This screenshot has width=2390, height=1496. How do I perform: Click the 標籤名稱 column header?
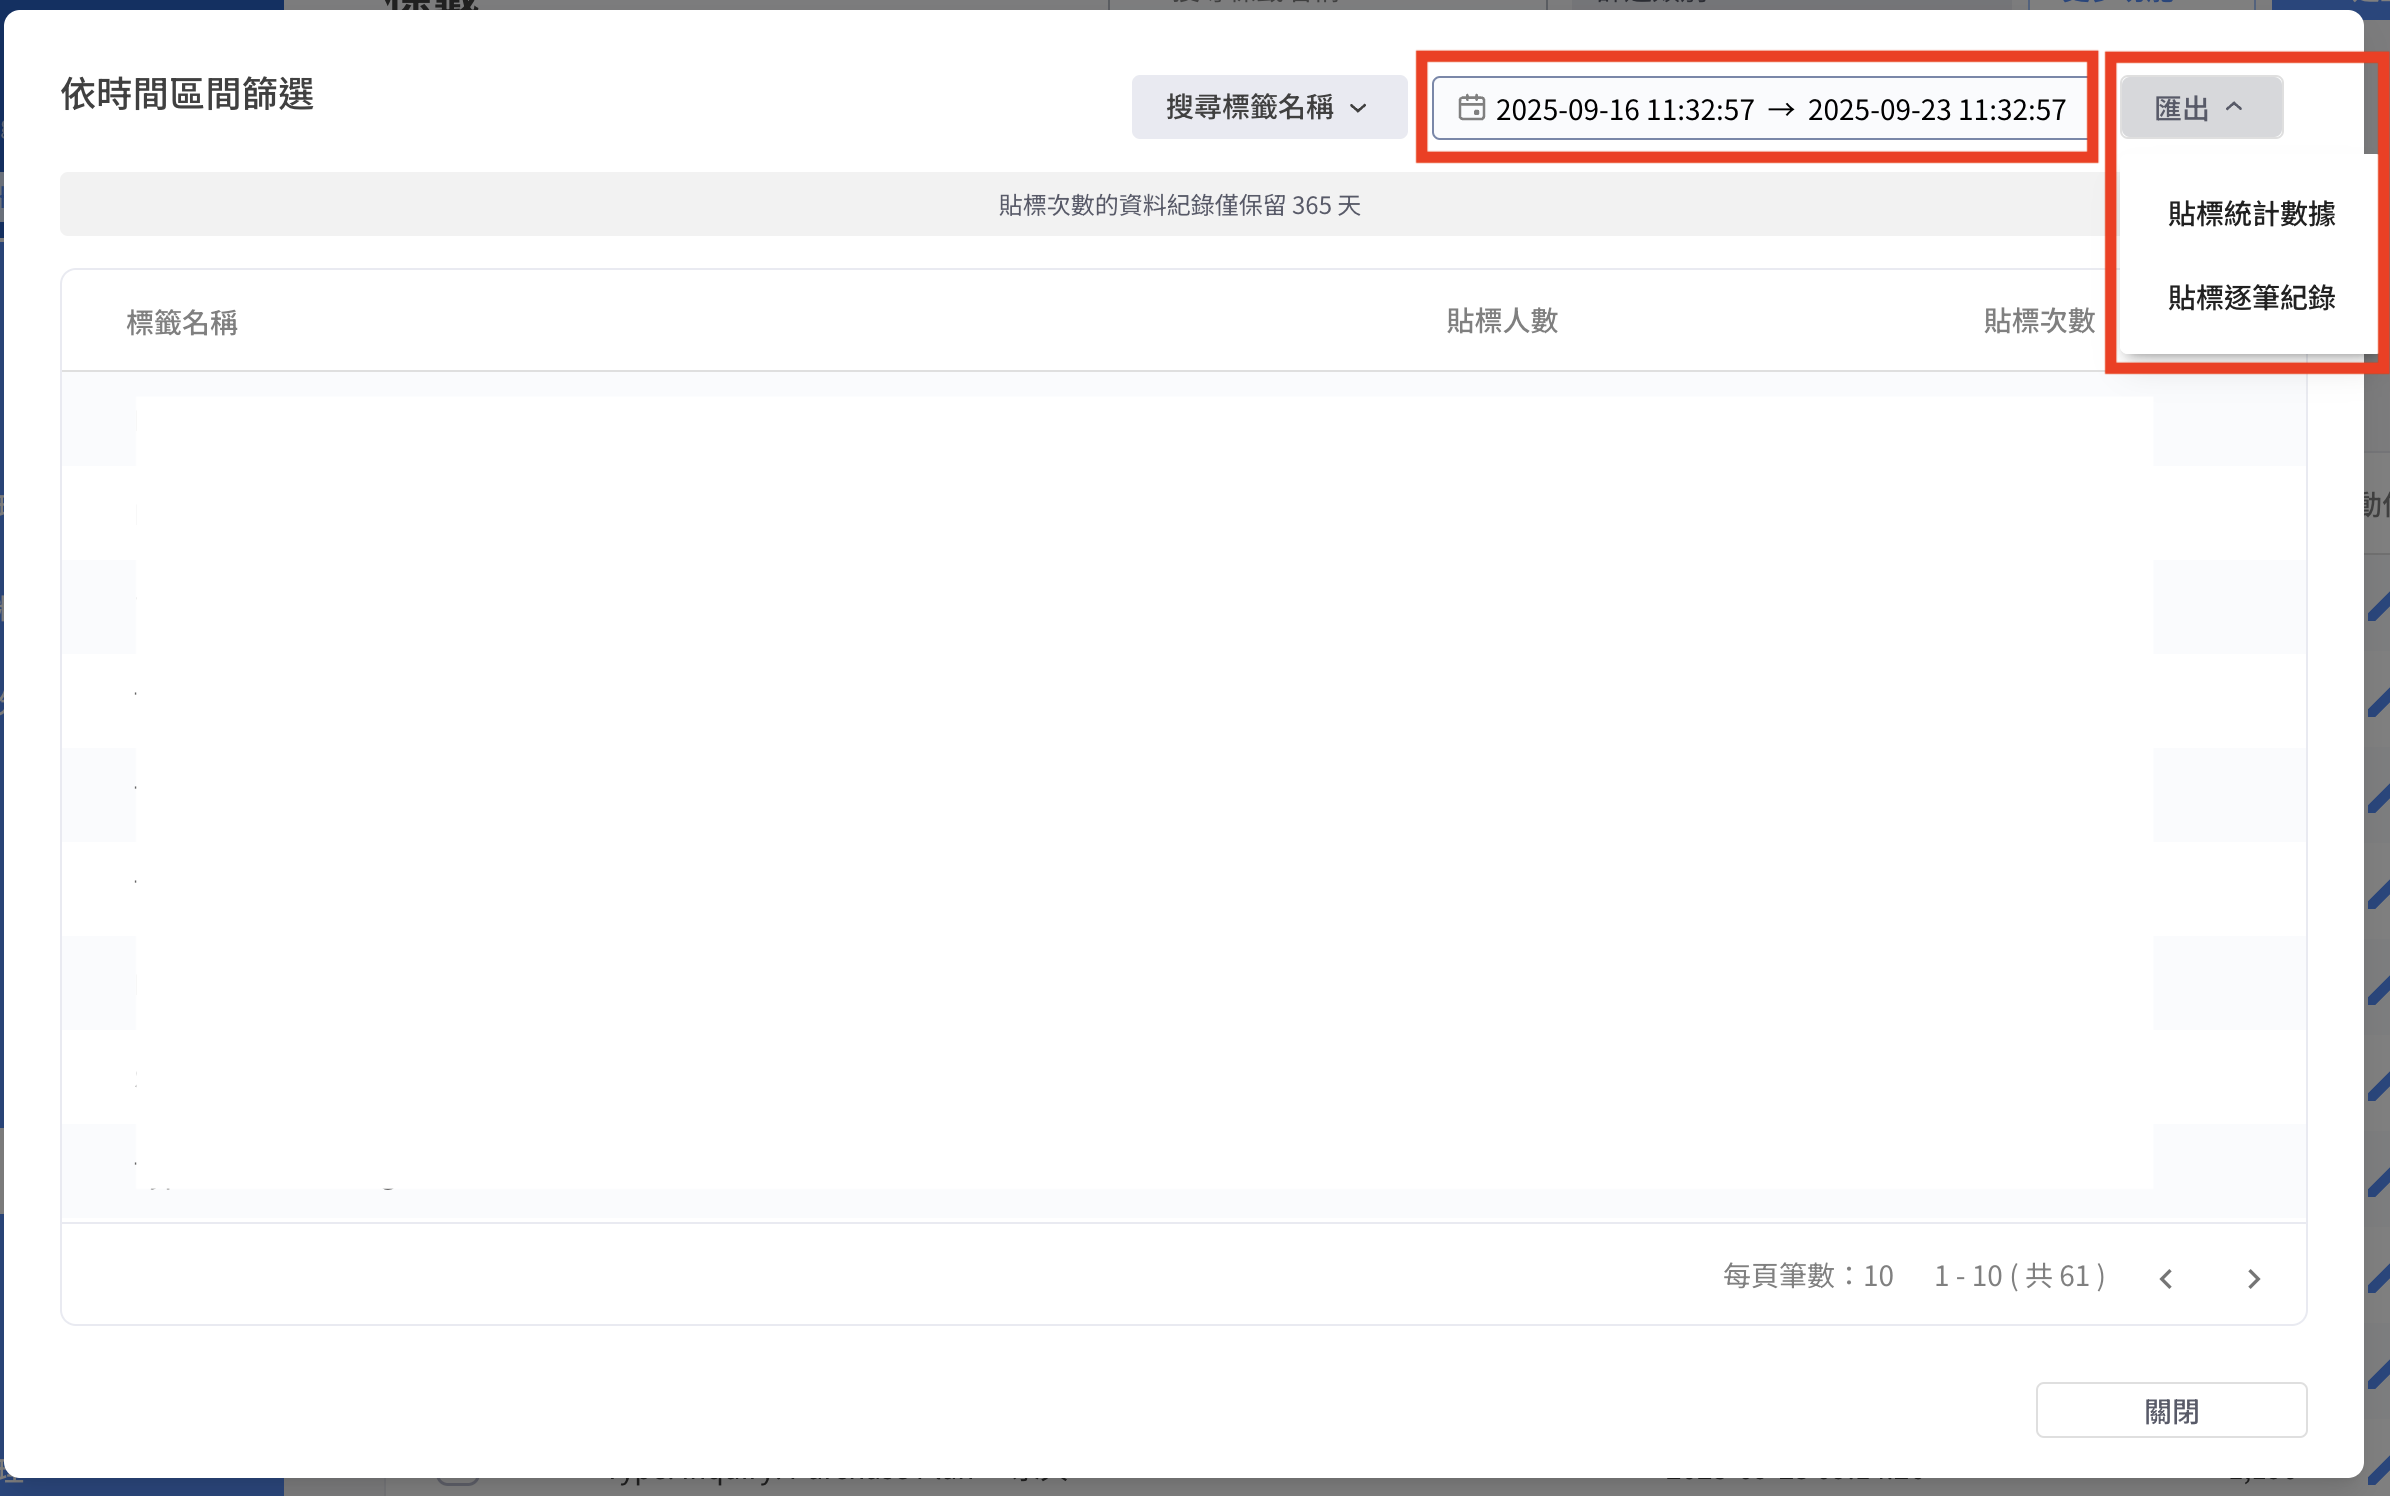(x=182, y=322)
